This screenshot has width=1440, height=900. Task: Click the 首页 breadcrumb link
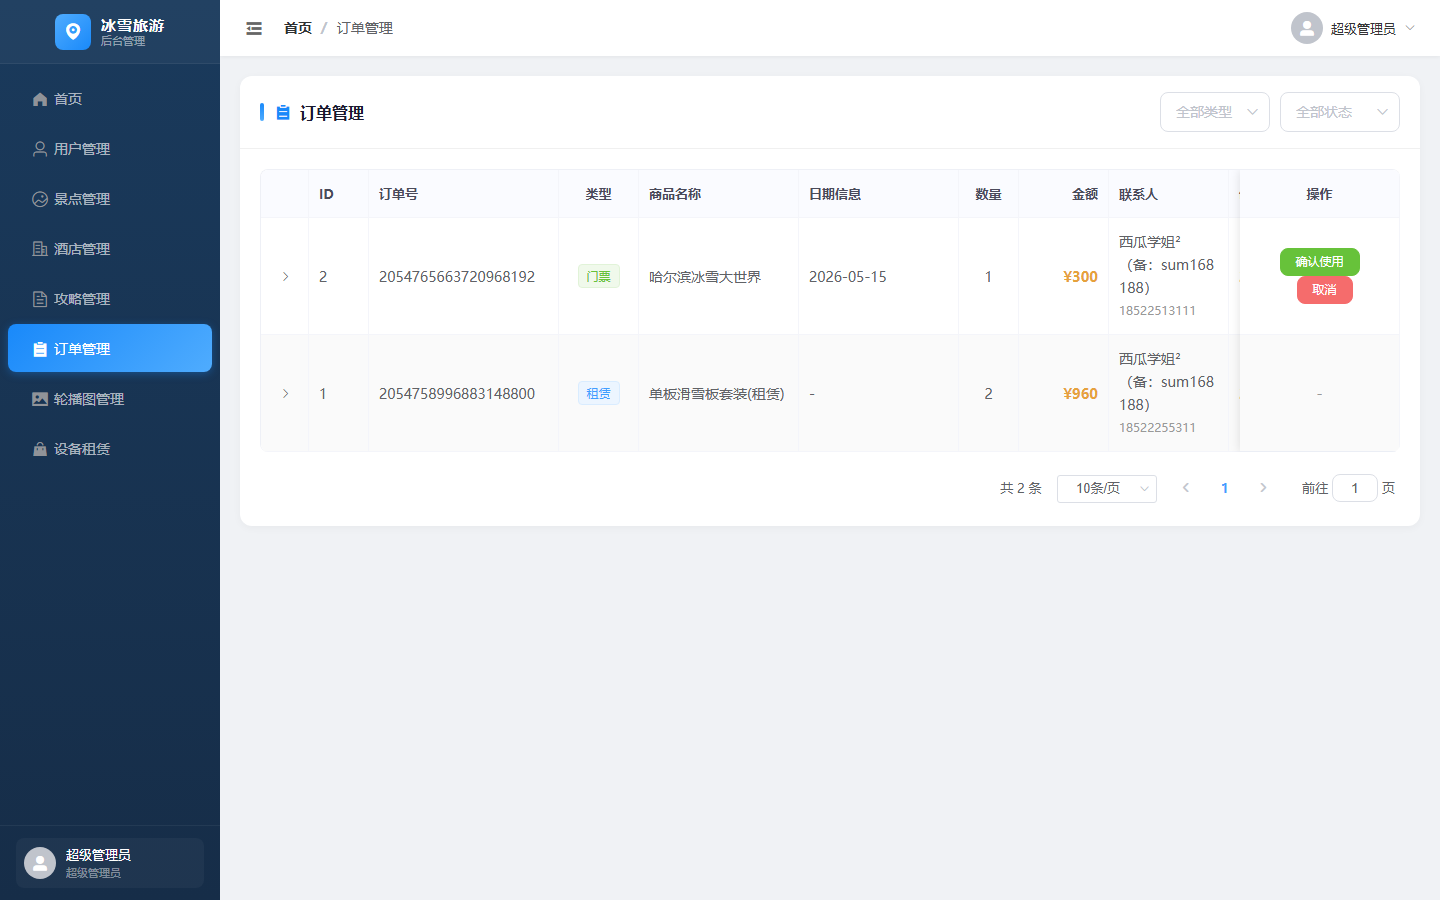pyautogui.click(x=298, y=28)
